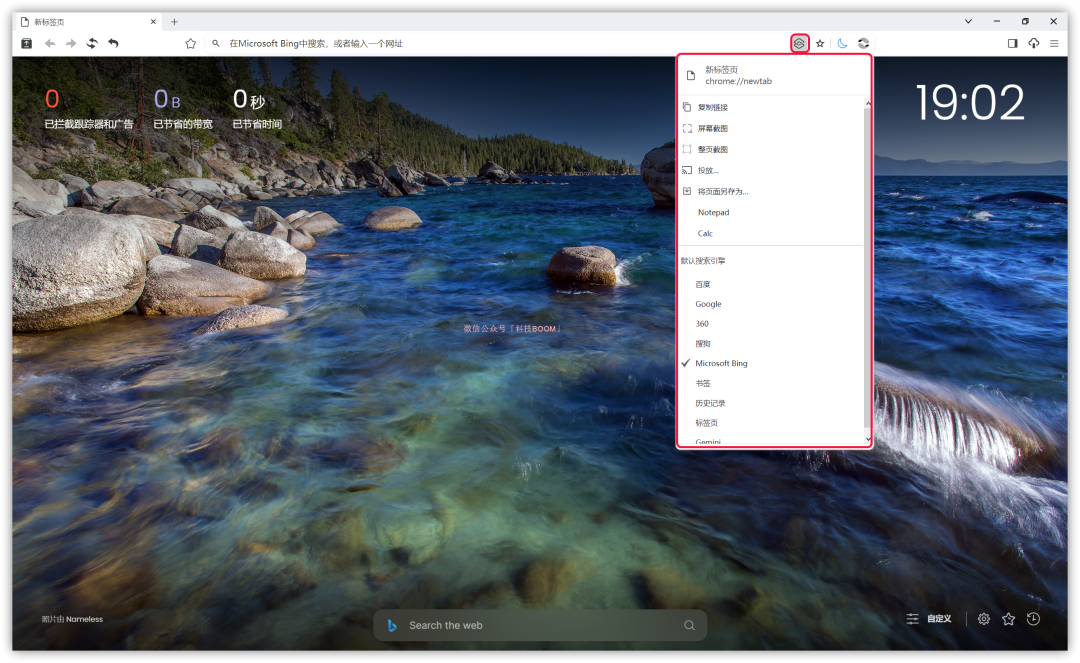
Task: Click the dashed-frame icon beside 屏幕截图
Action: click(687, 129)
